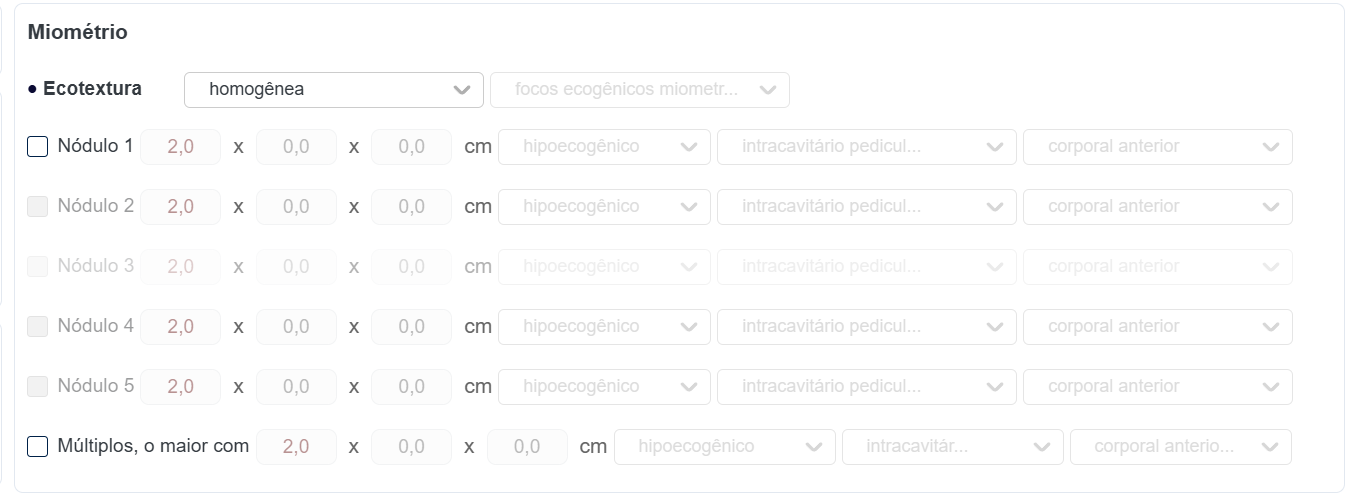Click Nódulo 1 third dimension field

click(x=411, y=147)
